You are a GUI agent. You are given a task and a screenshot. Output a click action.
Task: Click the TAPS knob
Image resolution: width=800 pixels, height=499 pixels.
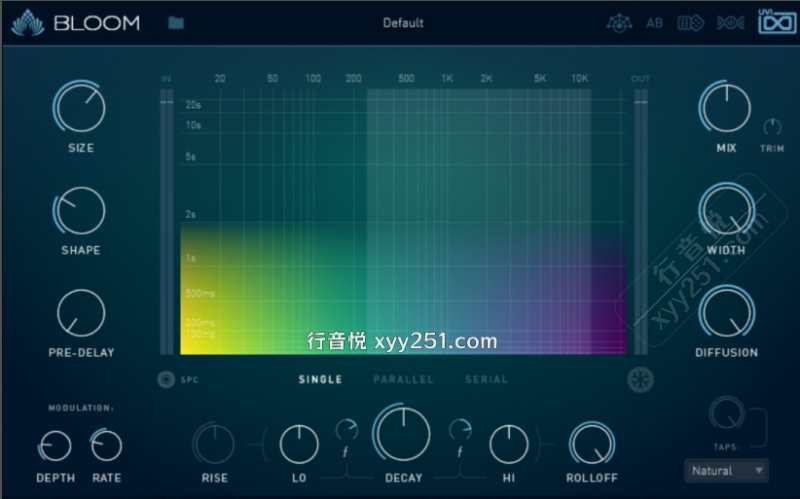(727, 413)
